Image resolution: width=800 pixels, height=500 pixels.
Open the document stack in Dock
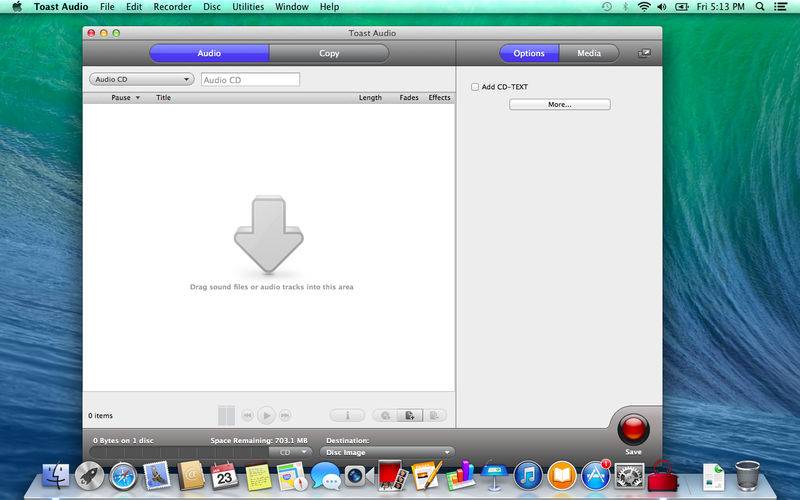click(x=713, y=477)
